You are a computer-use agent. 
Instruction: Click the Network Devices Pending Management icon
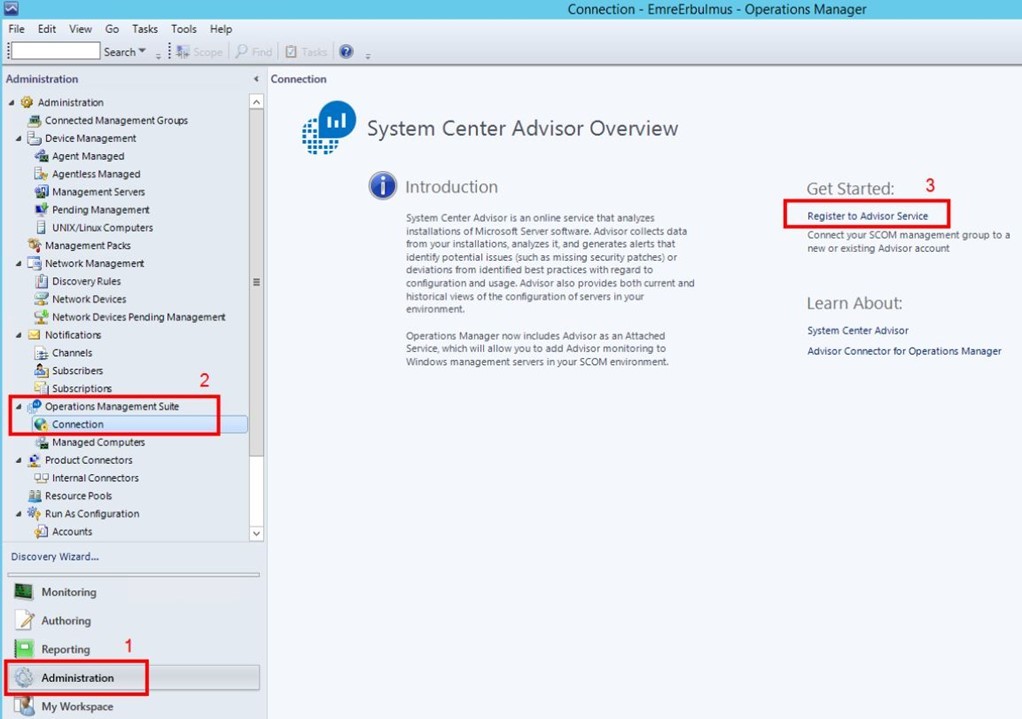tap(41, 317)
